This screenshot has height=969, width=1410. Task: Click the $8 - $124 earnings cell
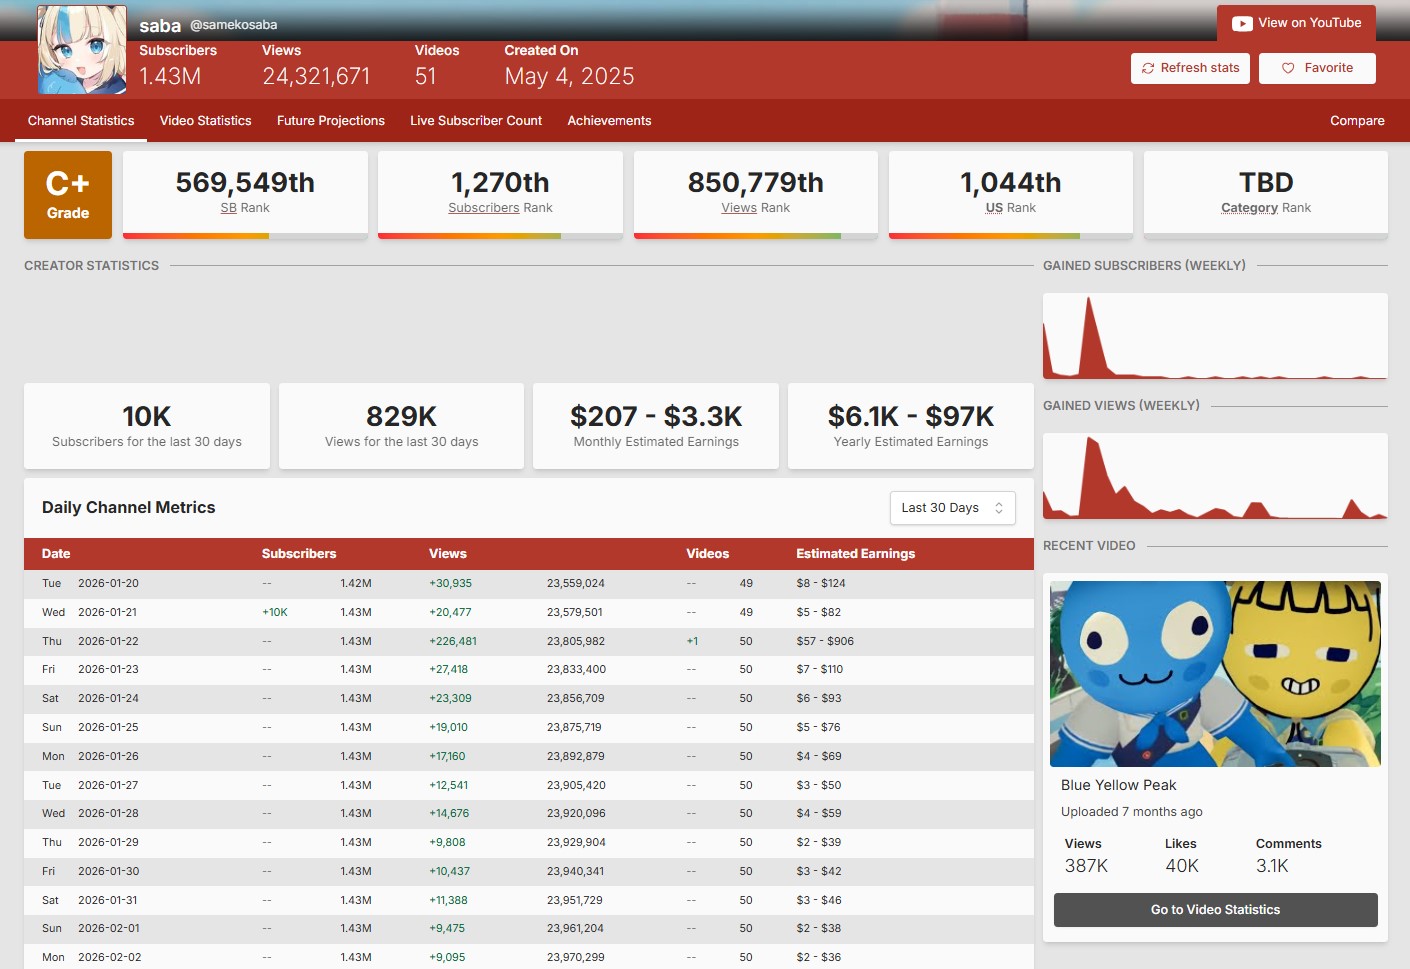821,584
